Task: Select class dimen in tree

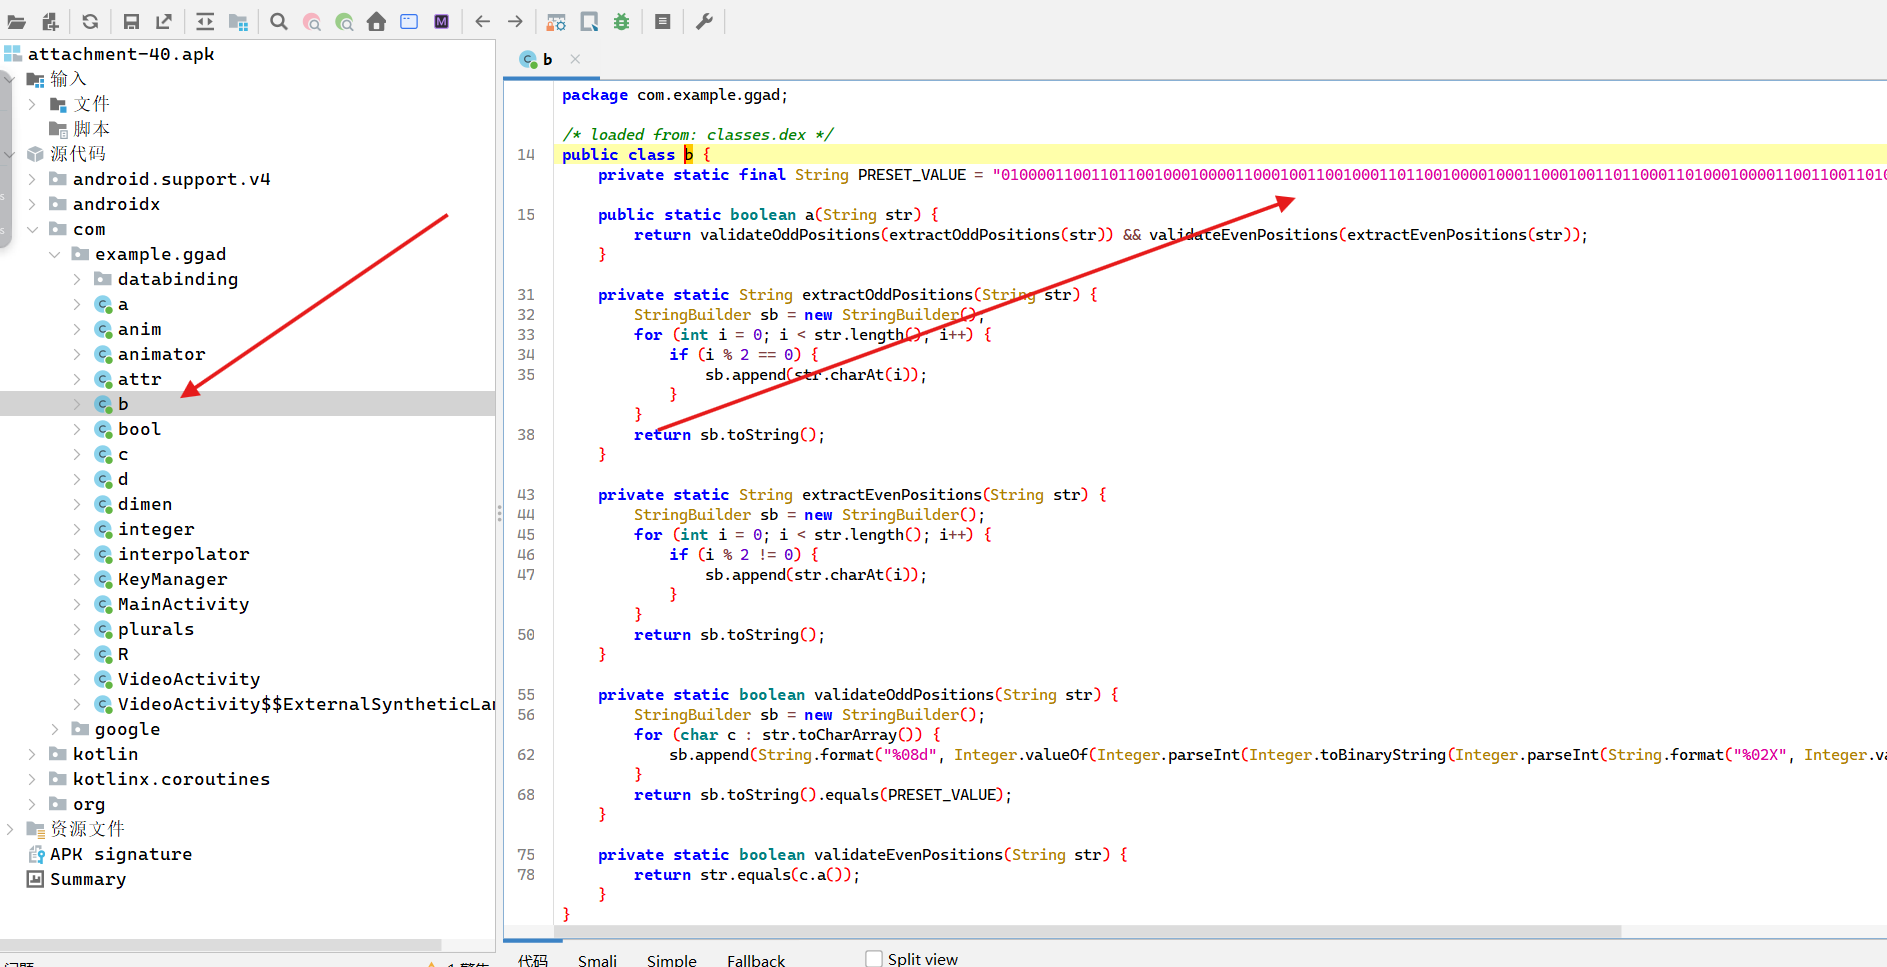Action: coord(145,504)
